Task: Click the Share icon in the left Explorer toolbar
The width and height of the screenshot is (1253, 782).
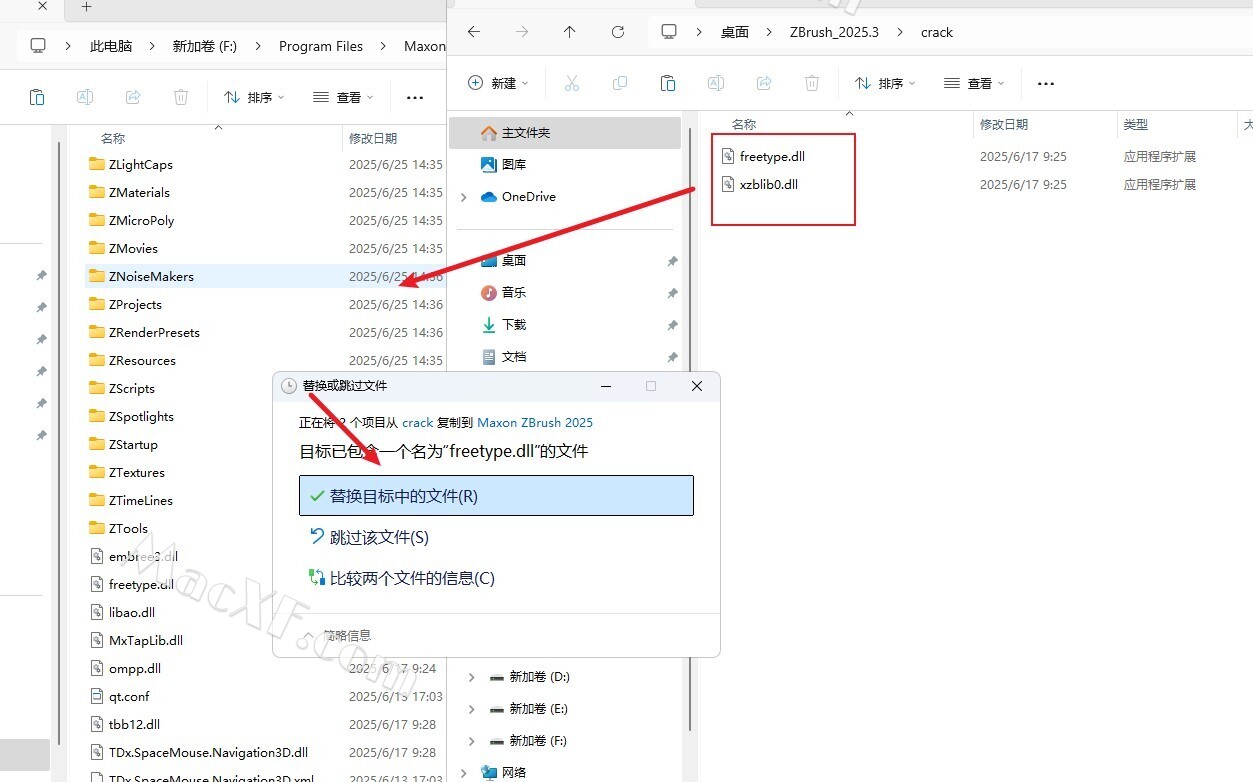Action: (x=133, y=97)
